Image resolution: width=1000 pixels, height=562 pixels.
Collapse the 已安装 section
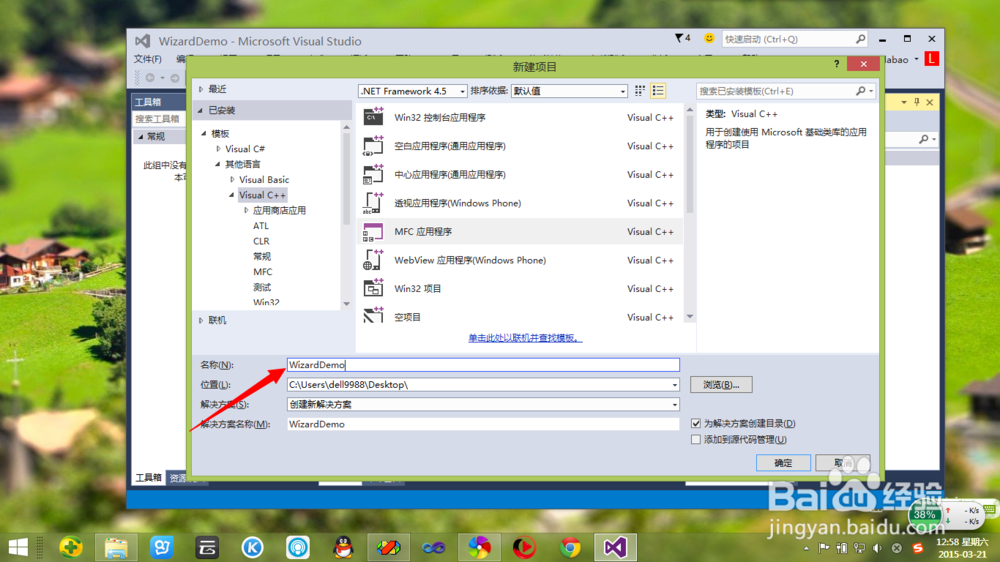201,110
